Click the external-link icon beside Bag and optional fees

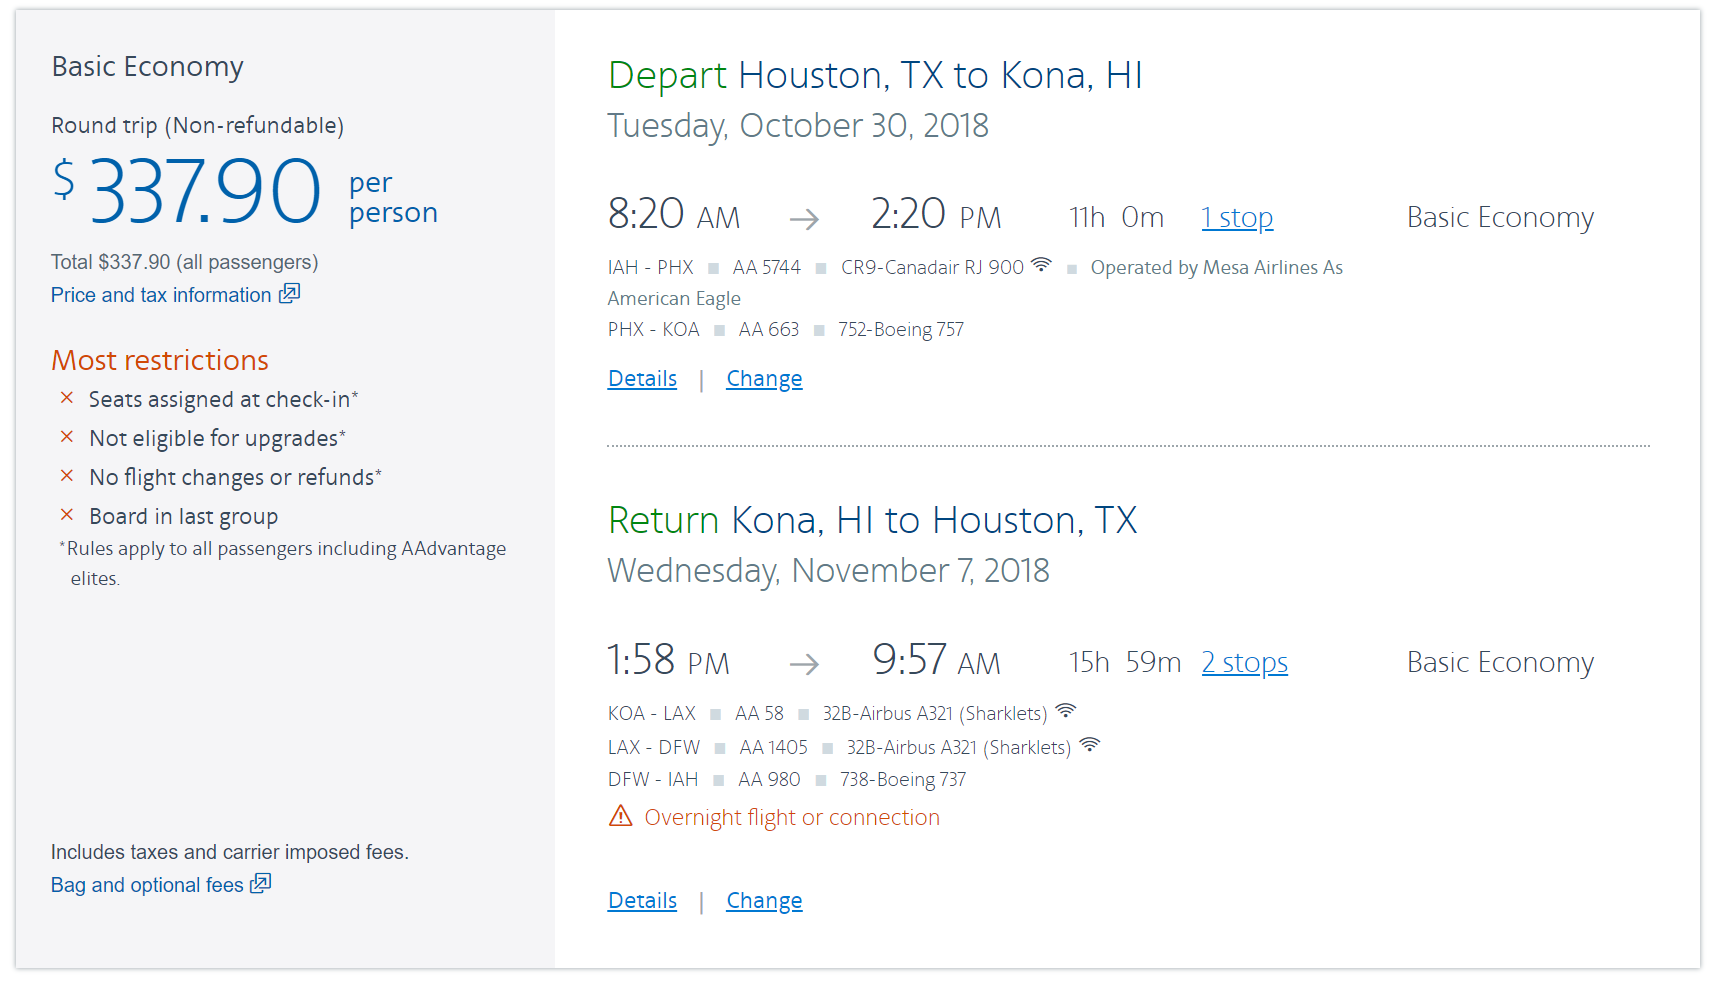click(260, 884)
